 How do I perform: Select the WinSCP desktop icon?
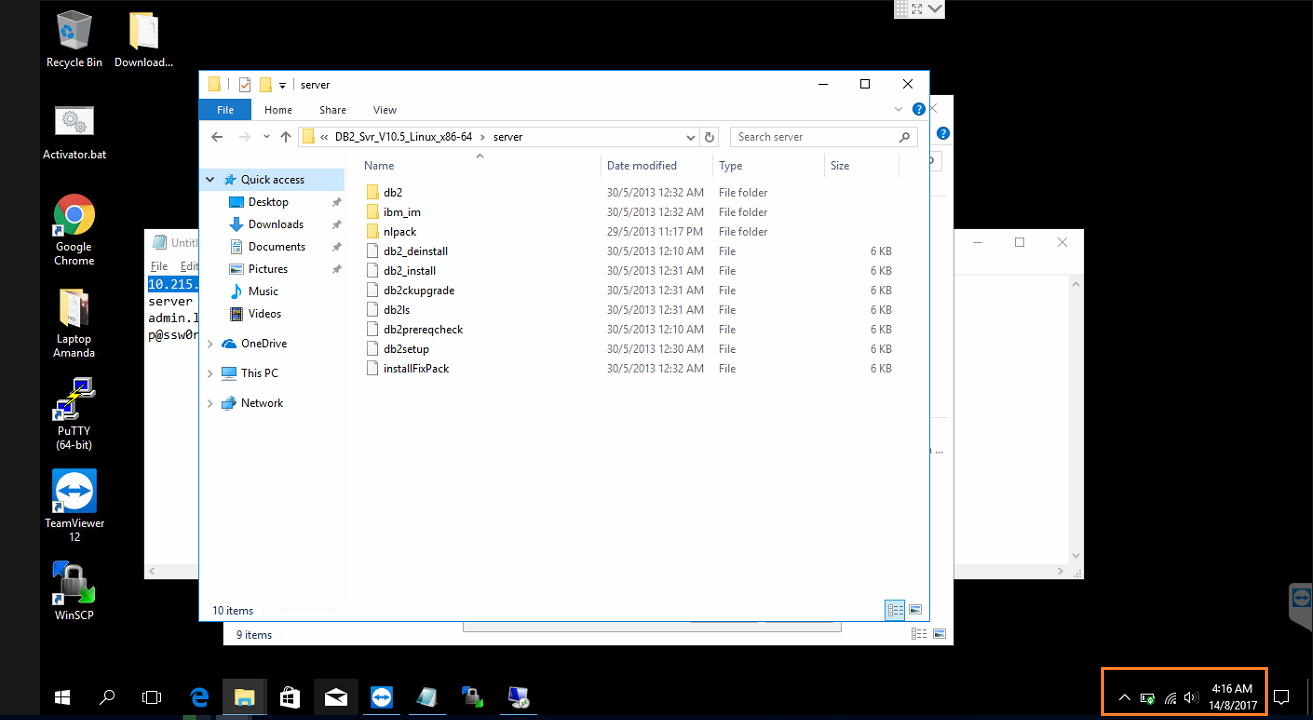coord(74,584)
